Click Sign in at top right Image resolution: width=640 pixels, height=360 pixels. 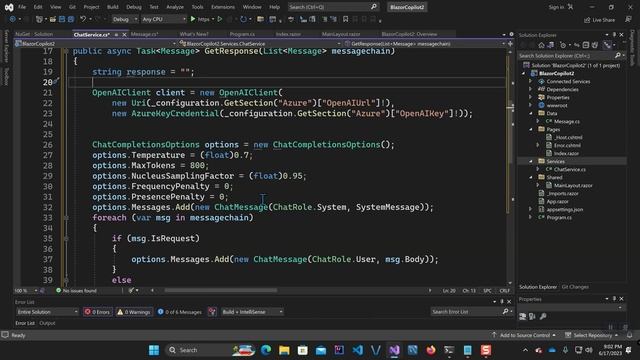556,7
